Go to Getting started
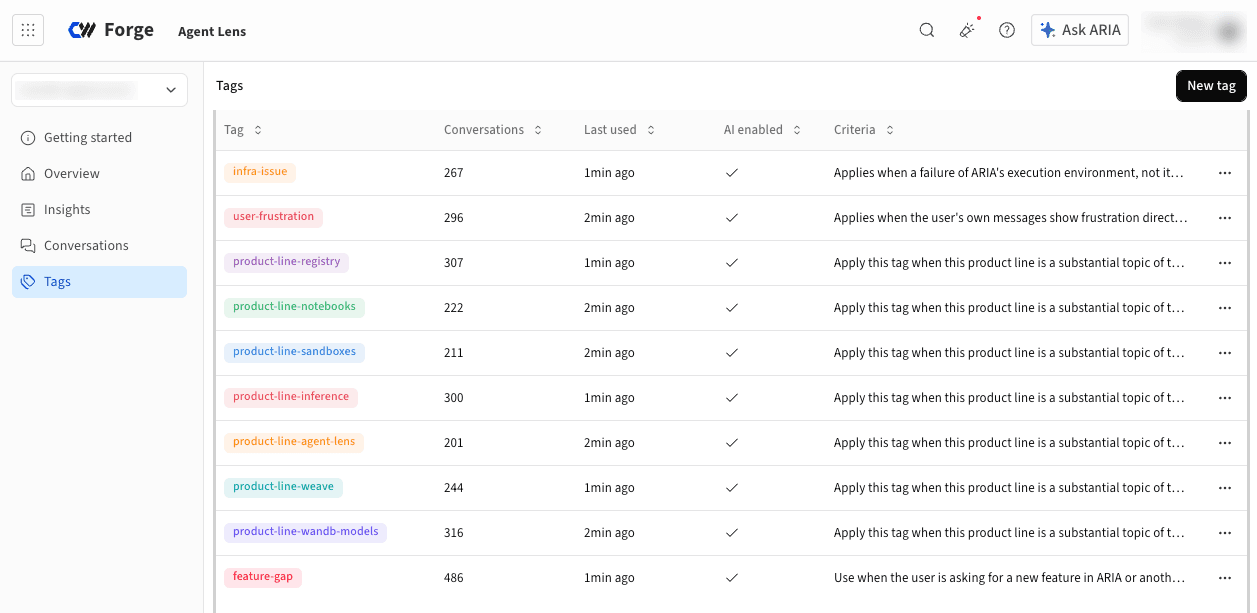The height and width of the screenshot is (613, 1257). (99, 138)
